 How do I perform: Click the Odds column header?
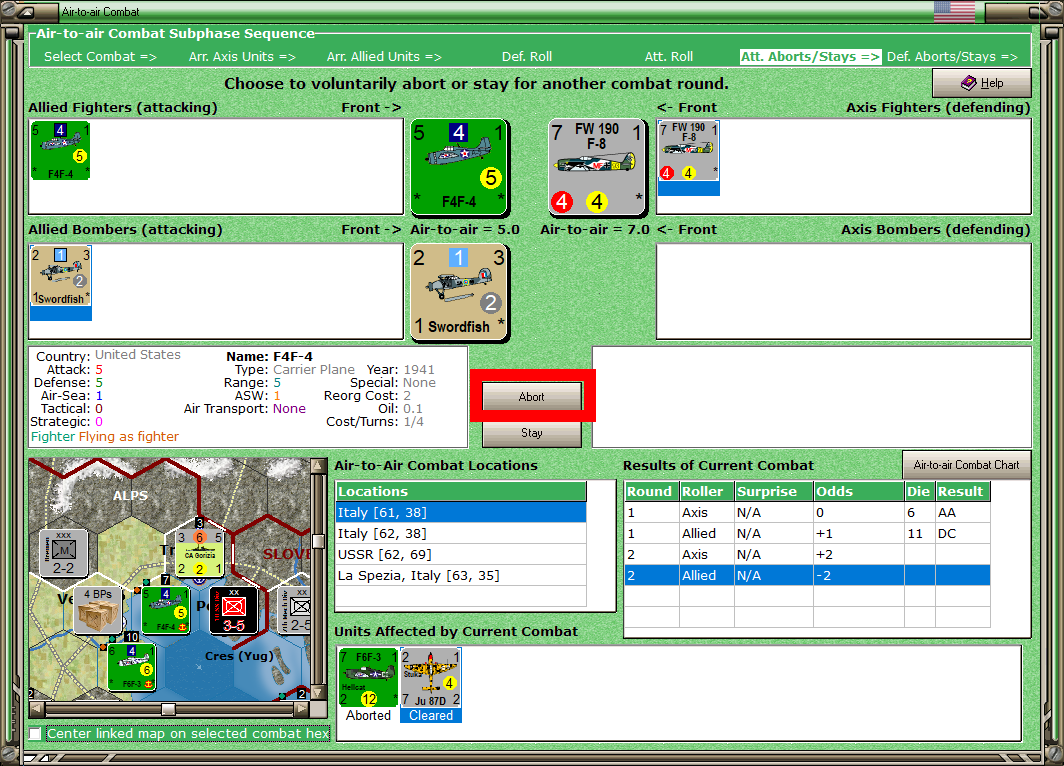click(858, 491)
